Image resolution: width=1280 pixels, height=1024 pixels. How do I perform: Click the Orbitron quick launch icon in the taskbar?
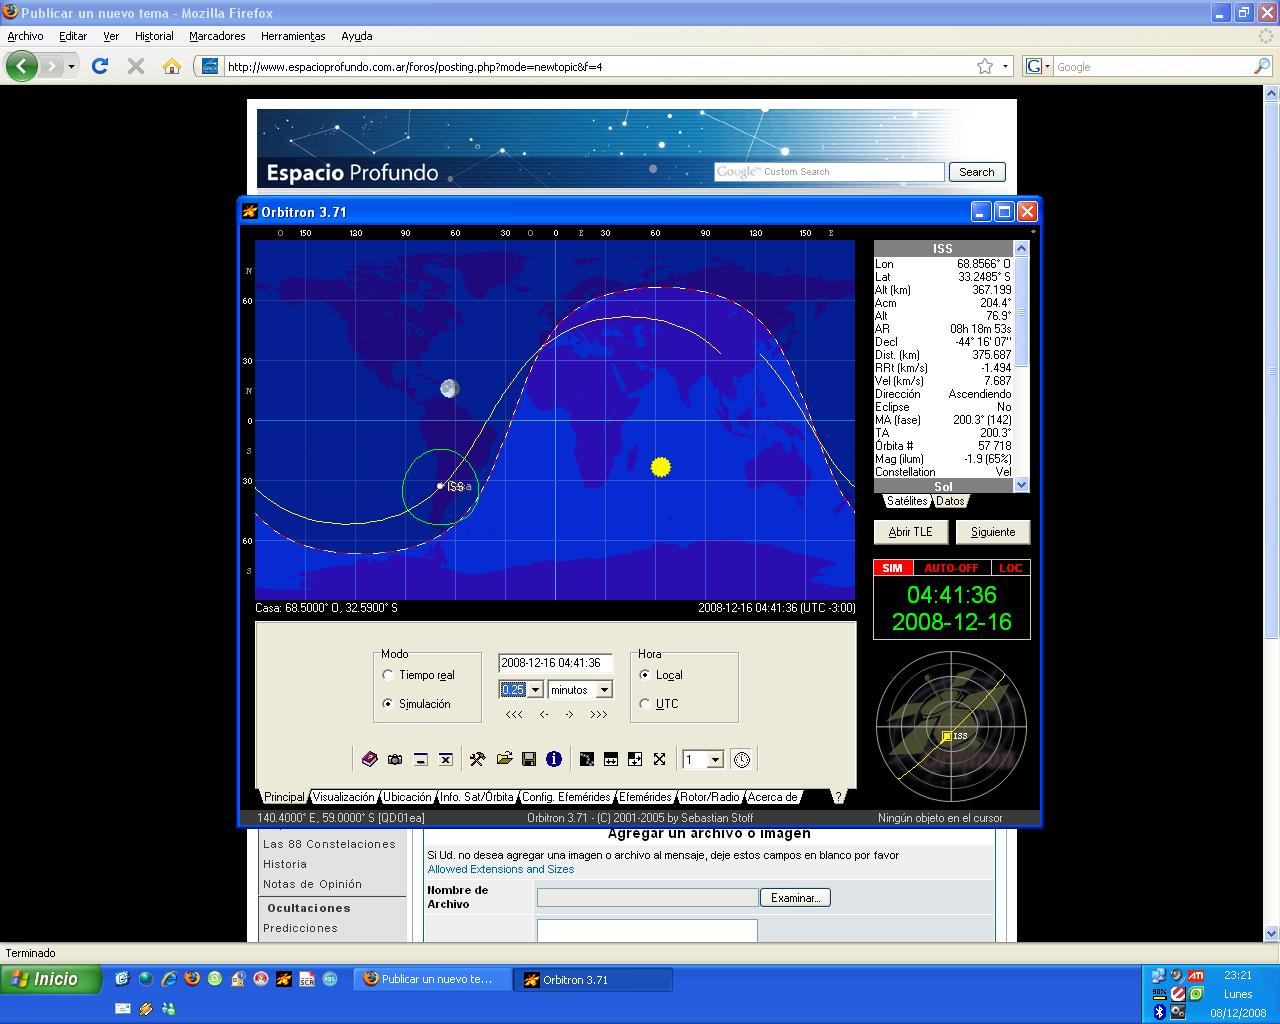coord(284,979)
